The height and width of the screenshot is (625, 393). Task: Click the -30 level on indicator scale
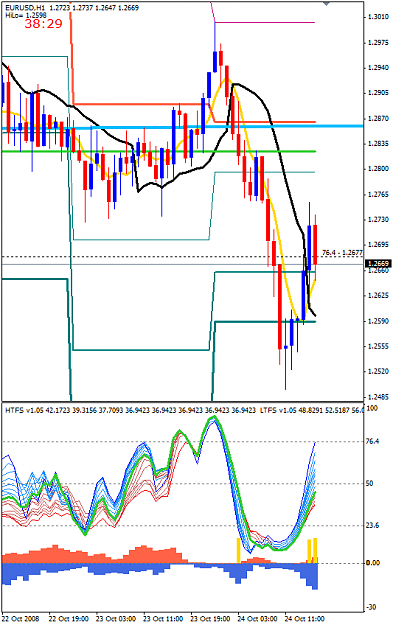pos(371,607)
